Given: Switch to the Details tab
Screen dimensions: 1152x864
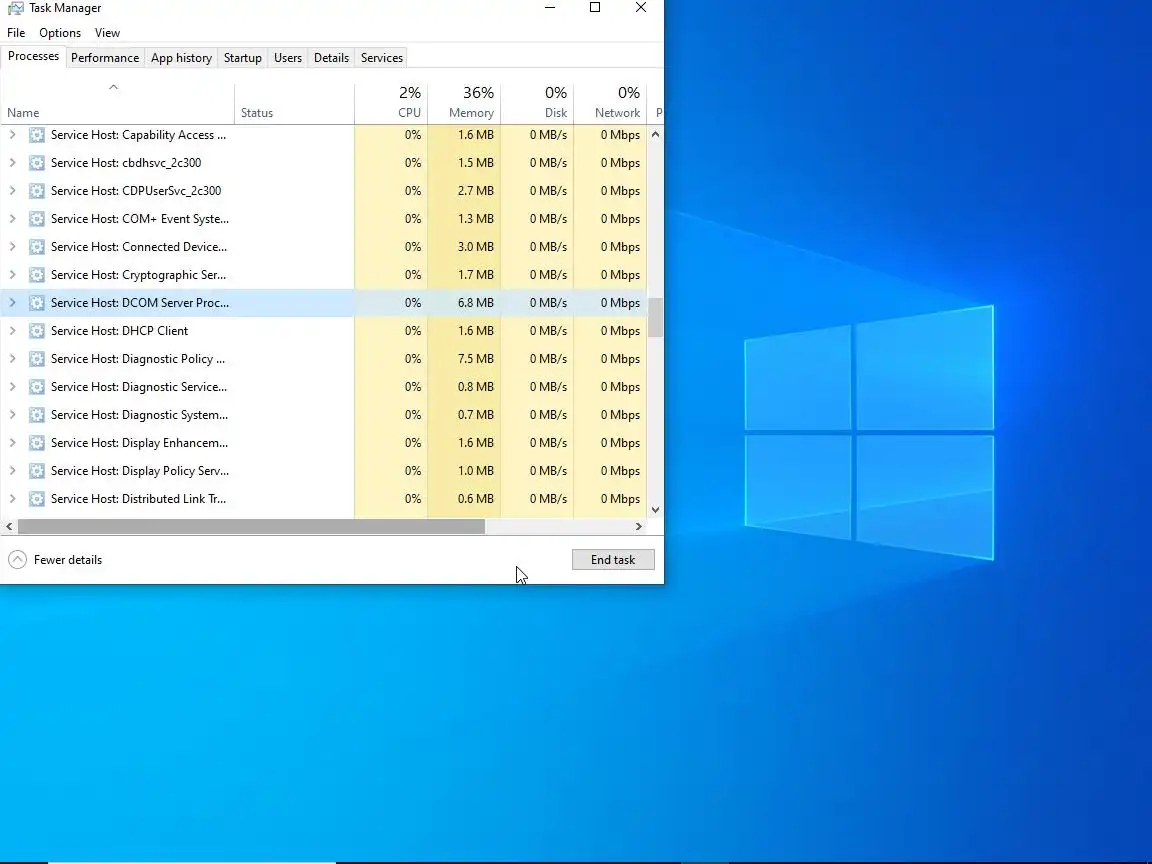Looking at the screenshot, I should (x=331, y=58).
